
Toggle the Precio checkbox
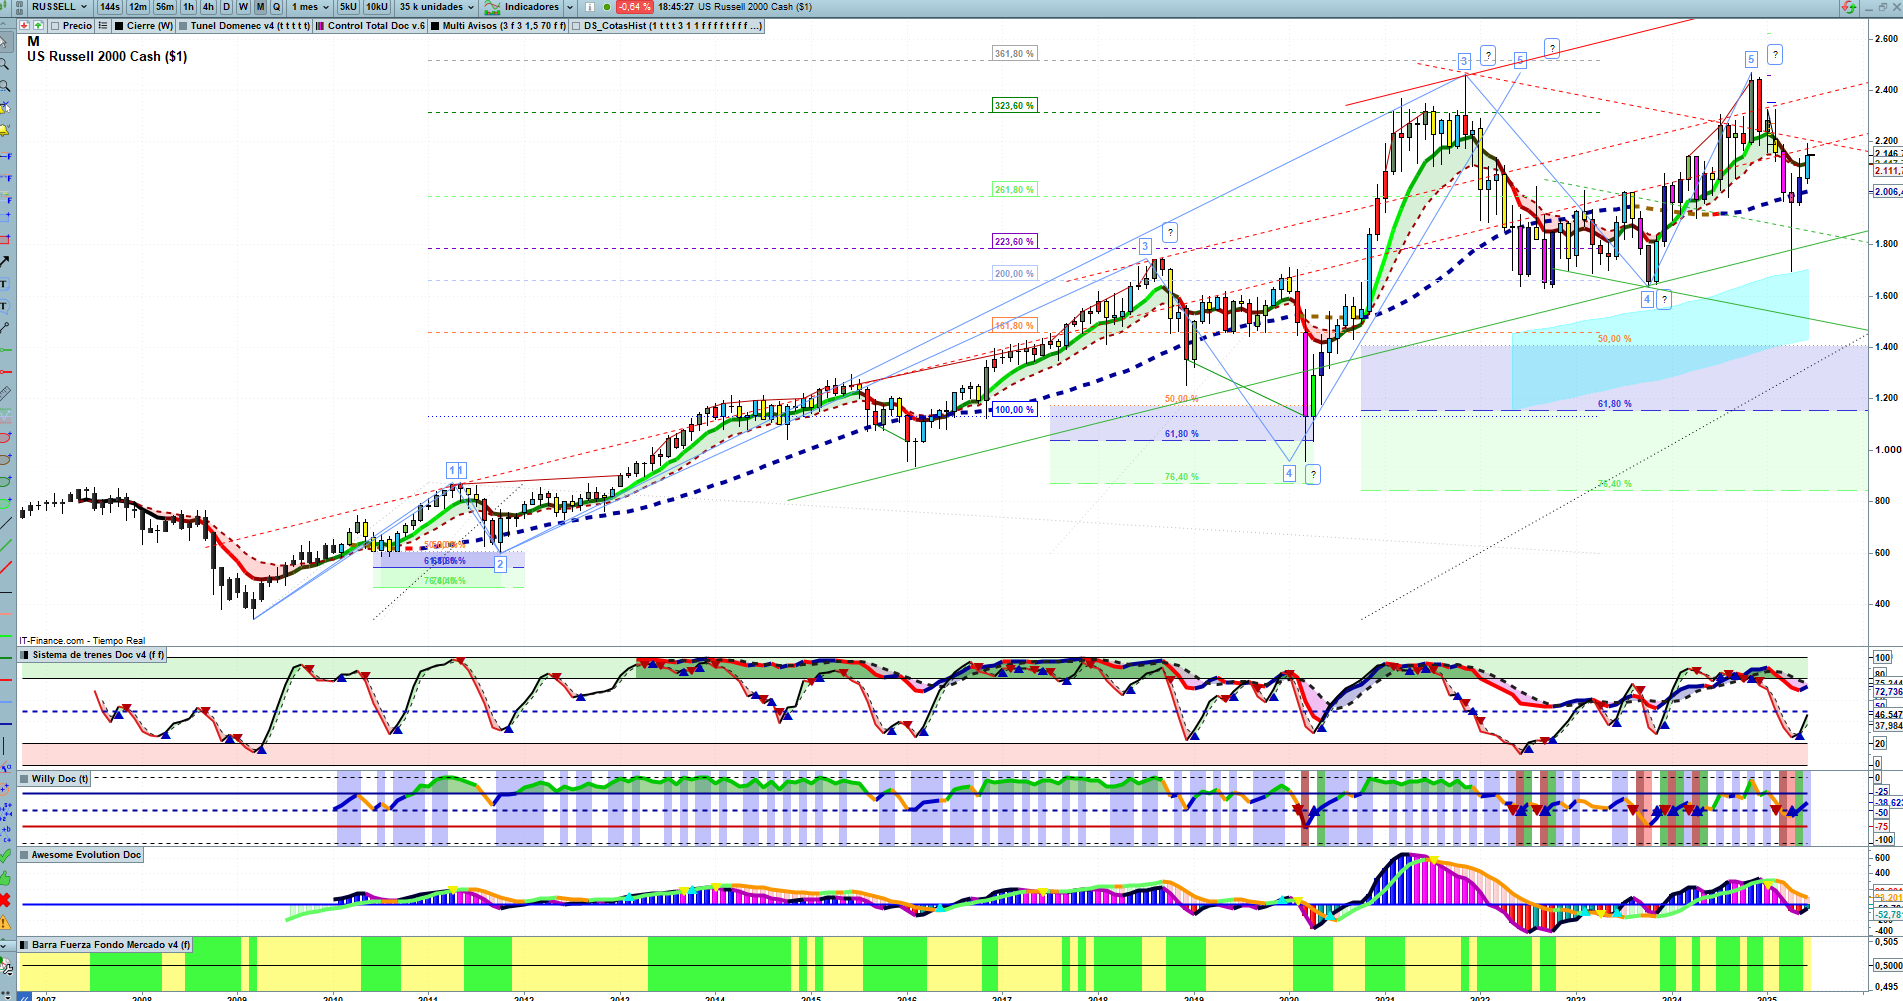tap(55, 26)
